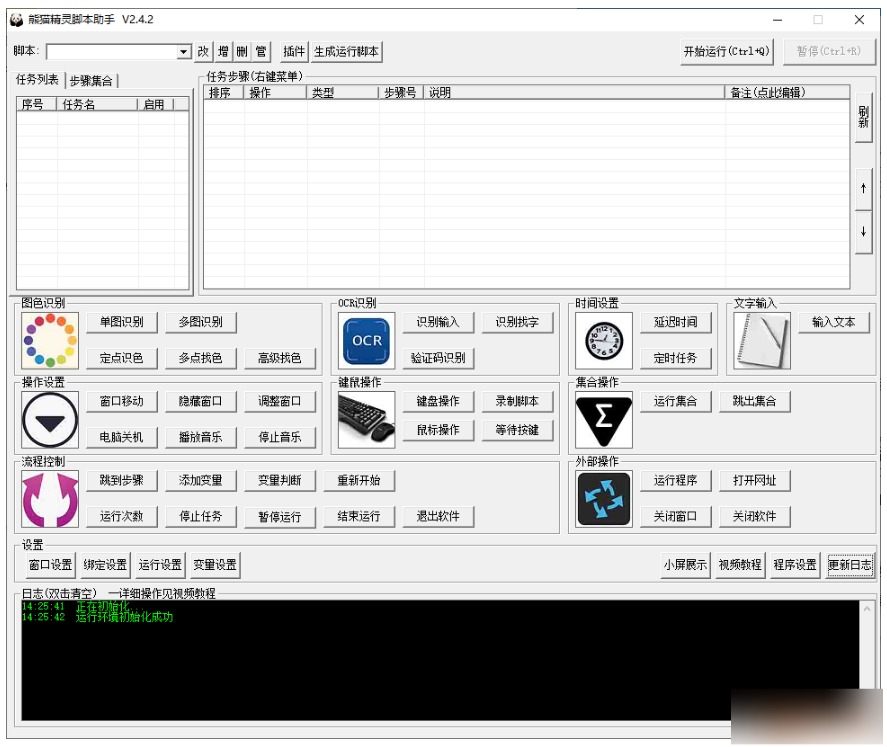
Task: Click the notepad icon in 文字输入
Action: pos(762,340)
